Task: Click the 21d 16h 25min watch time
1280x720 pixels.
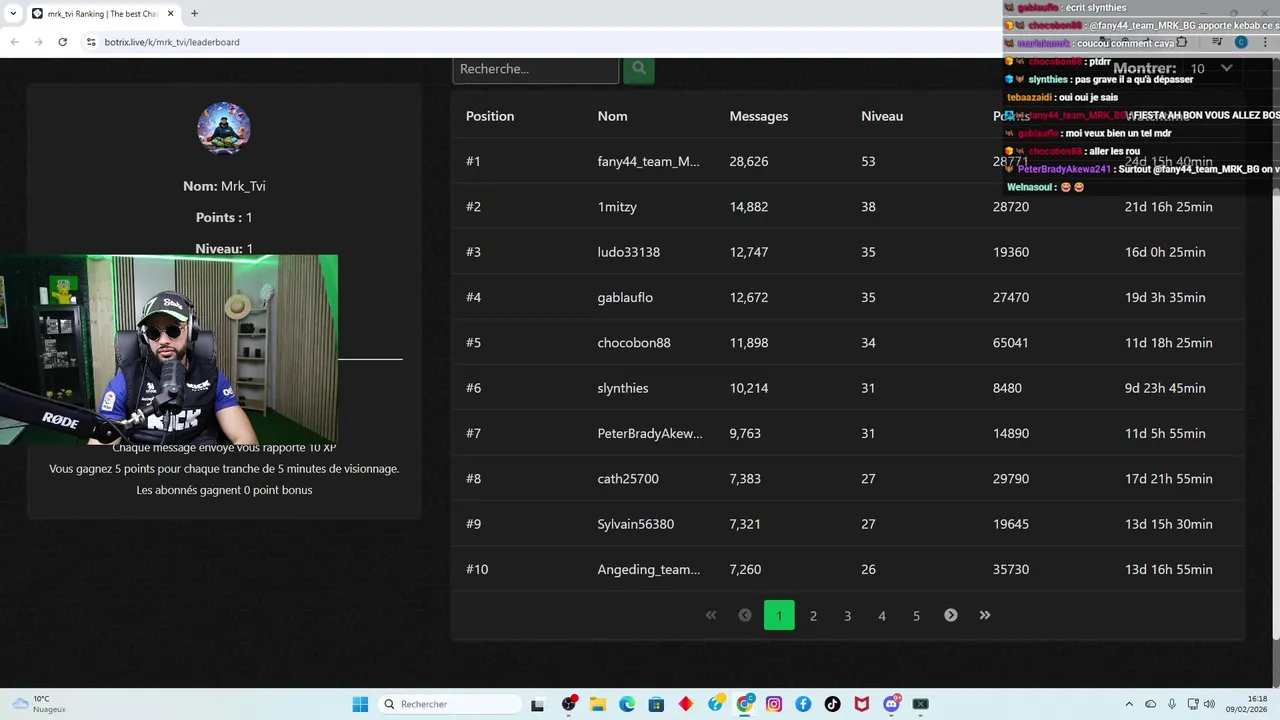Action: (x=1169, y=207)
